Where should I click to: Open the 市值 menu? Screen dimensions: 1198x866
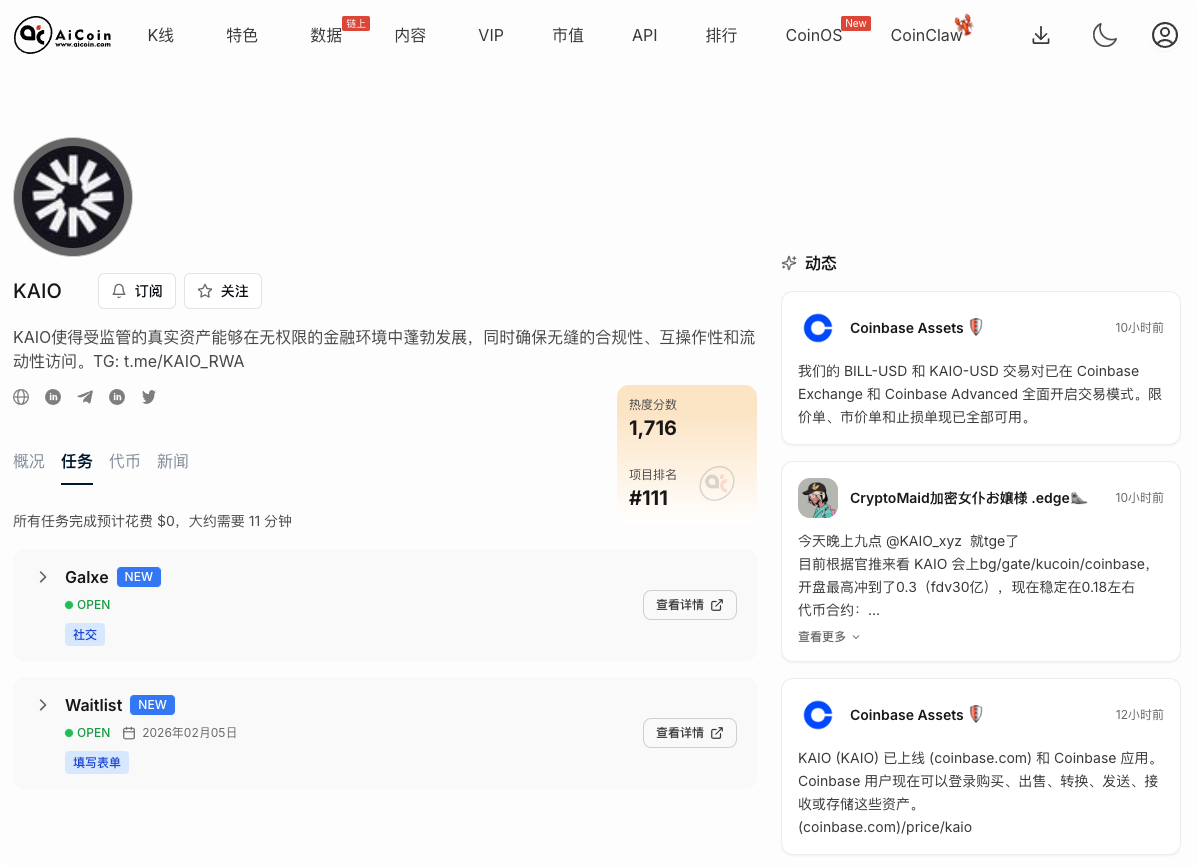click(568, 35)
